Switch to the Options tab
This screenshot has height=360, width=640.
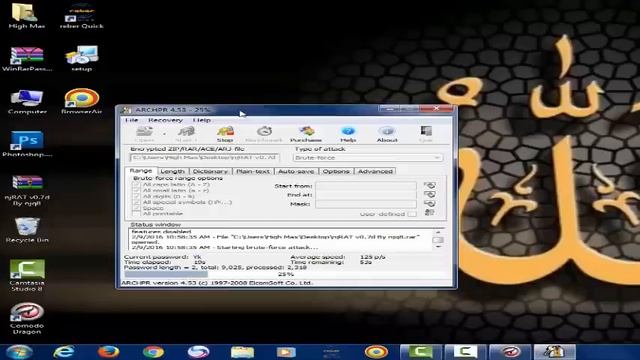[336, 171]
